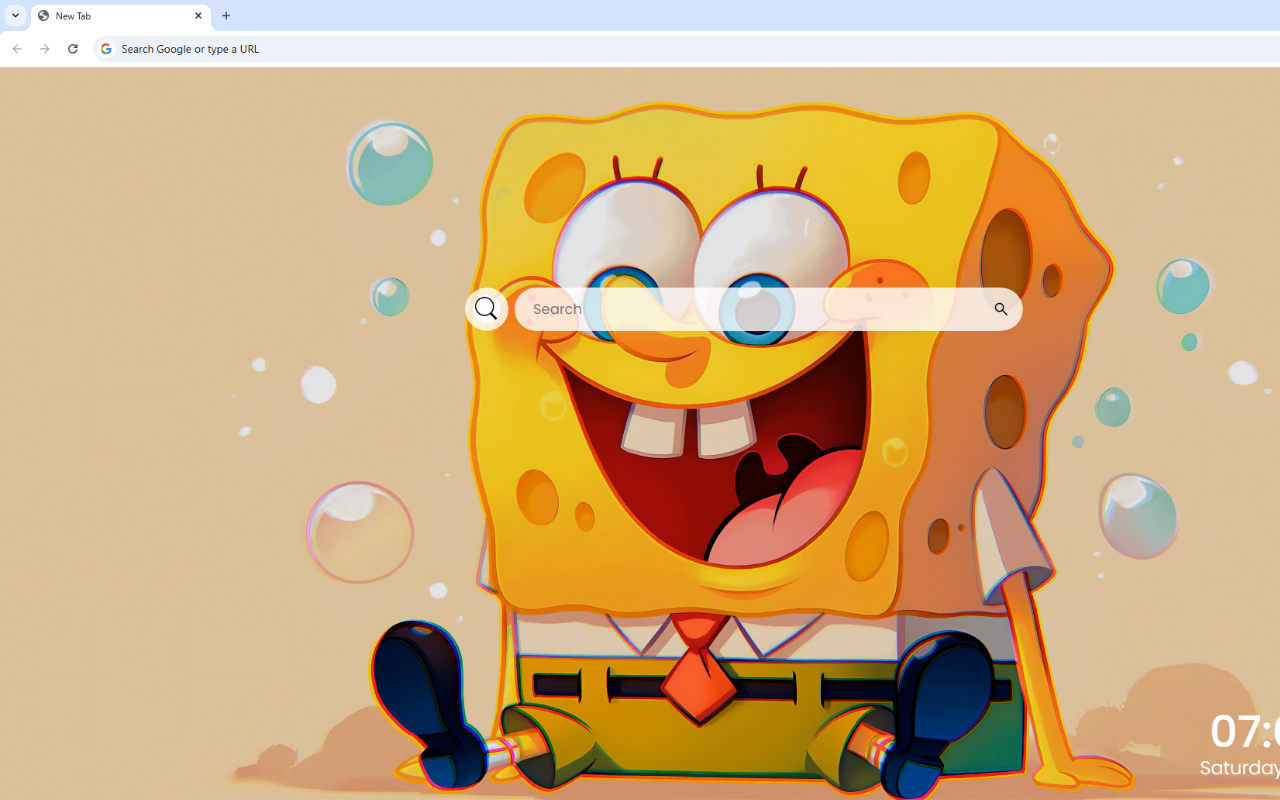Click the 07:0 clock display
Image resolution: width=1280 pixels, height=800 pixels.
pyautogui.click(x=1240, y=733)
